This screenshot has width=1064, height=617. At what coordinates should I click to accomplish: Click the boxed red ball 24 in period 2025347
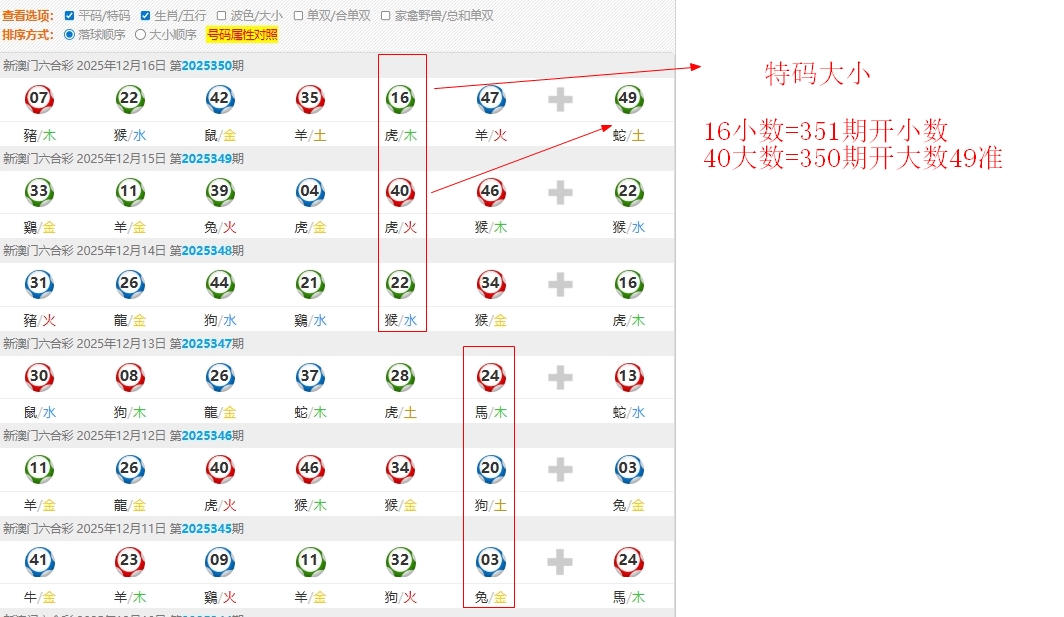[x=490, y=377]
